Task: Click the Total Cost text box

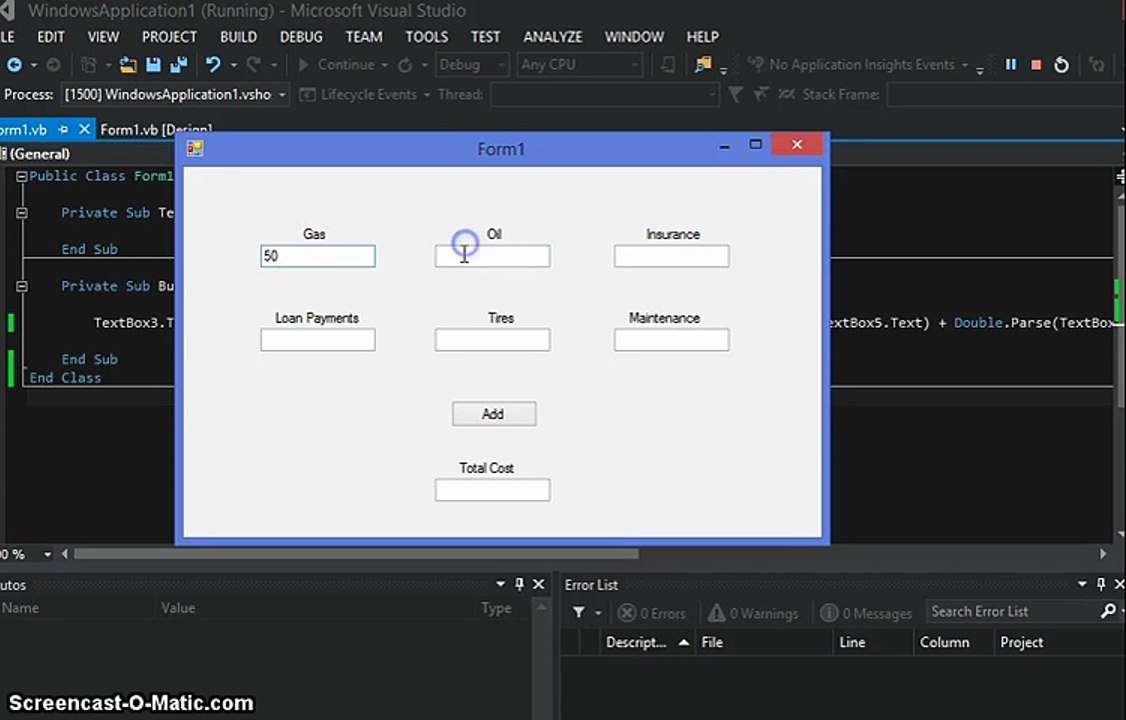Action: (x=493, y=490)
